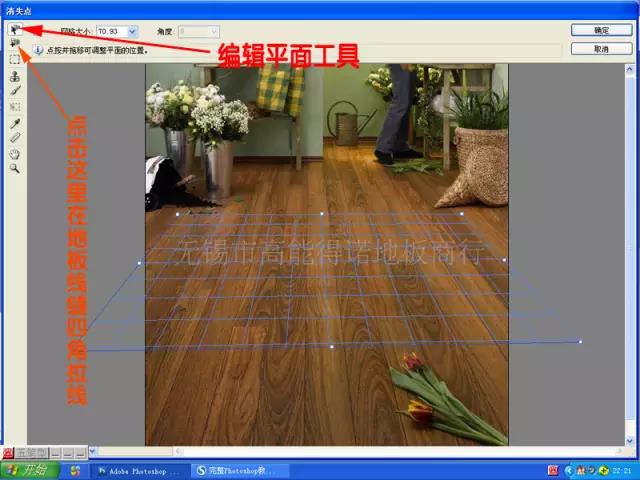
Task: Confirm with the 确定 button
Action: tap(601, 30)
